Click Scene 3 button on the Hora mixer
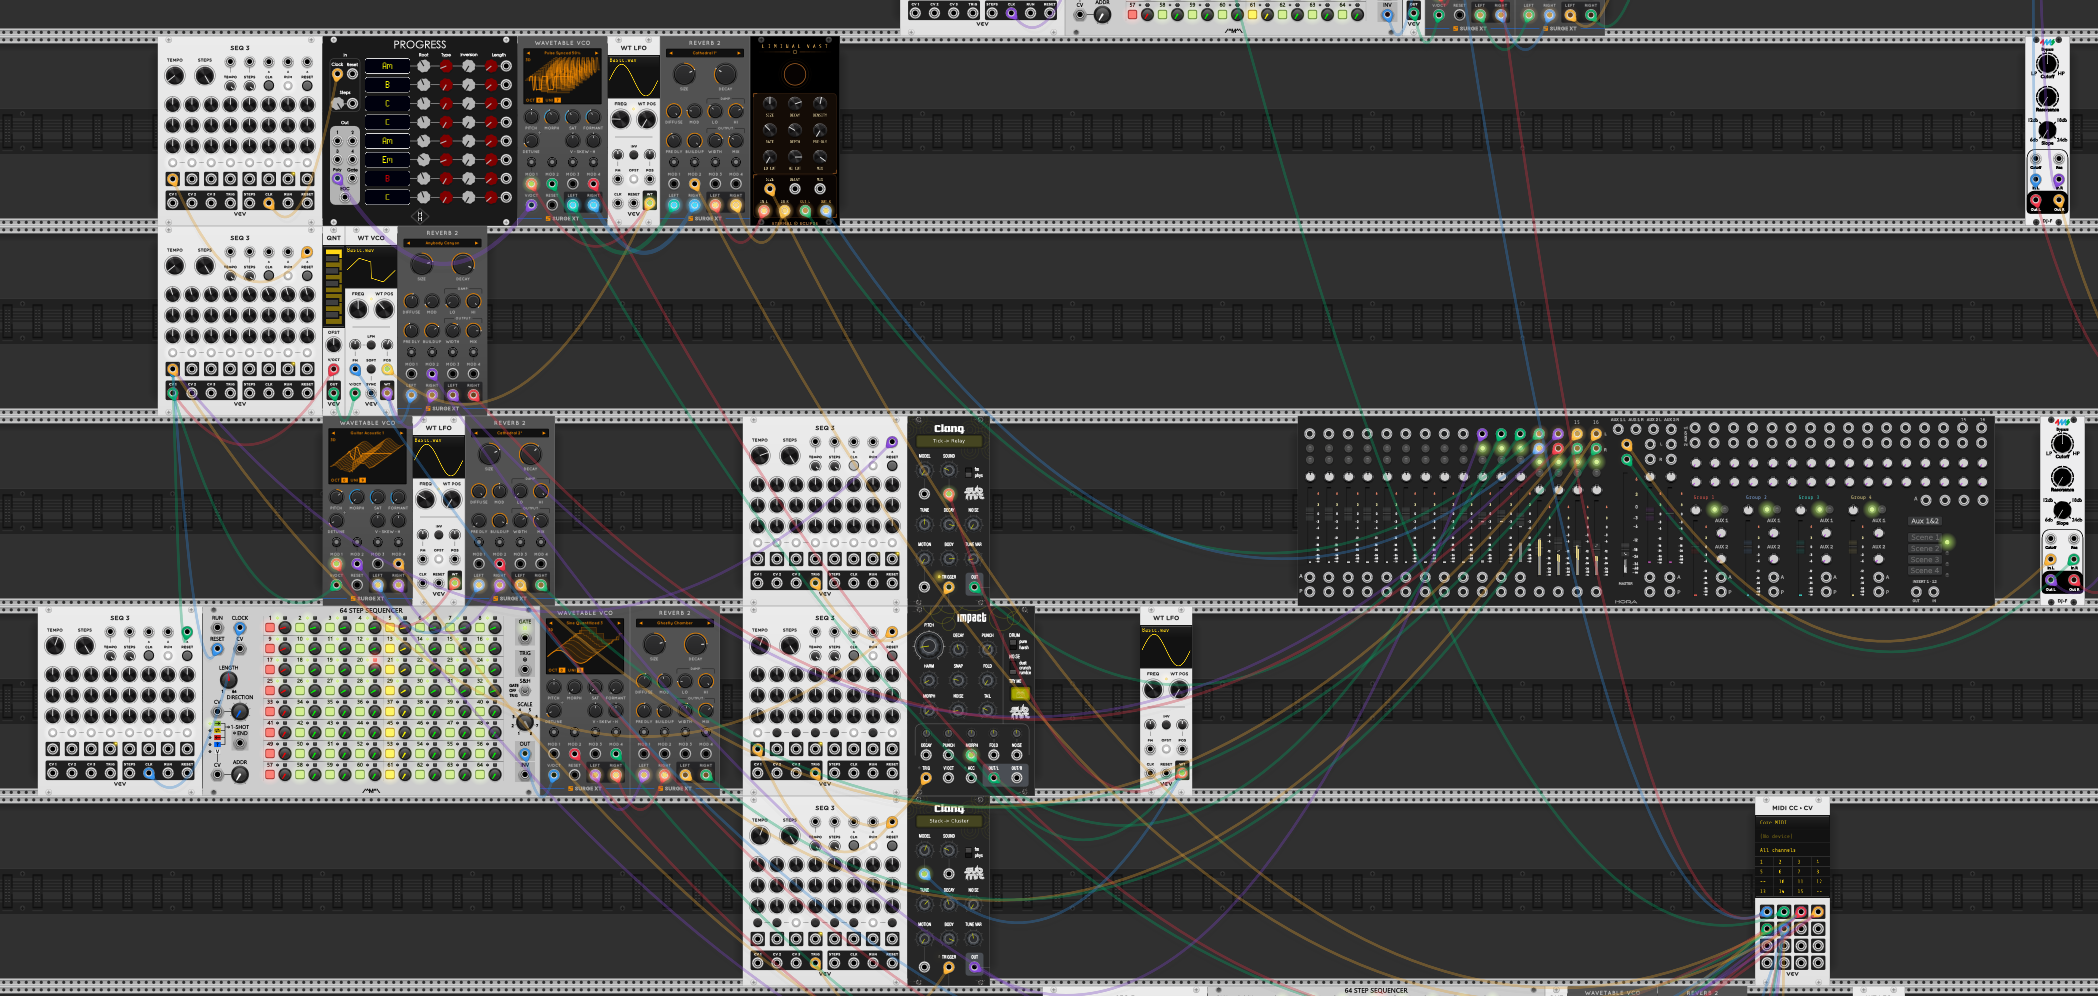This screenshot has width=2098, height=996. (1925, 559)
